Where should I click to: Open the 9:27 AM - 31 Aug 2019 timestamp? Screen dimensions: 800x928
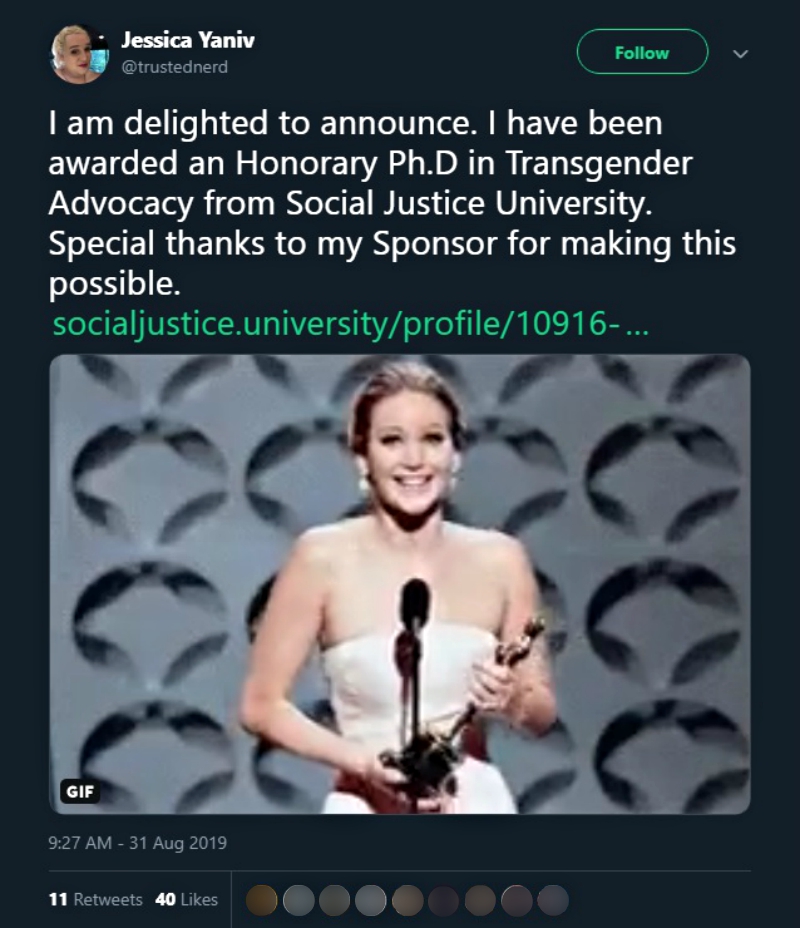tap(138, 843)
